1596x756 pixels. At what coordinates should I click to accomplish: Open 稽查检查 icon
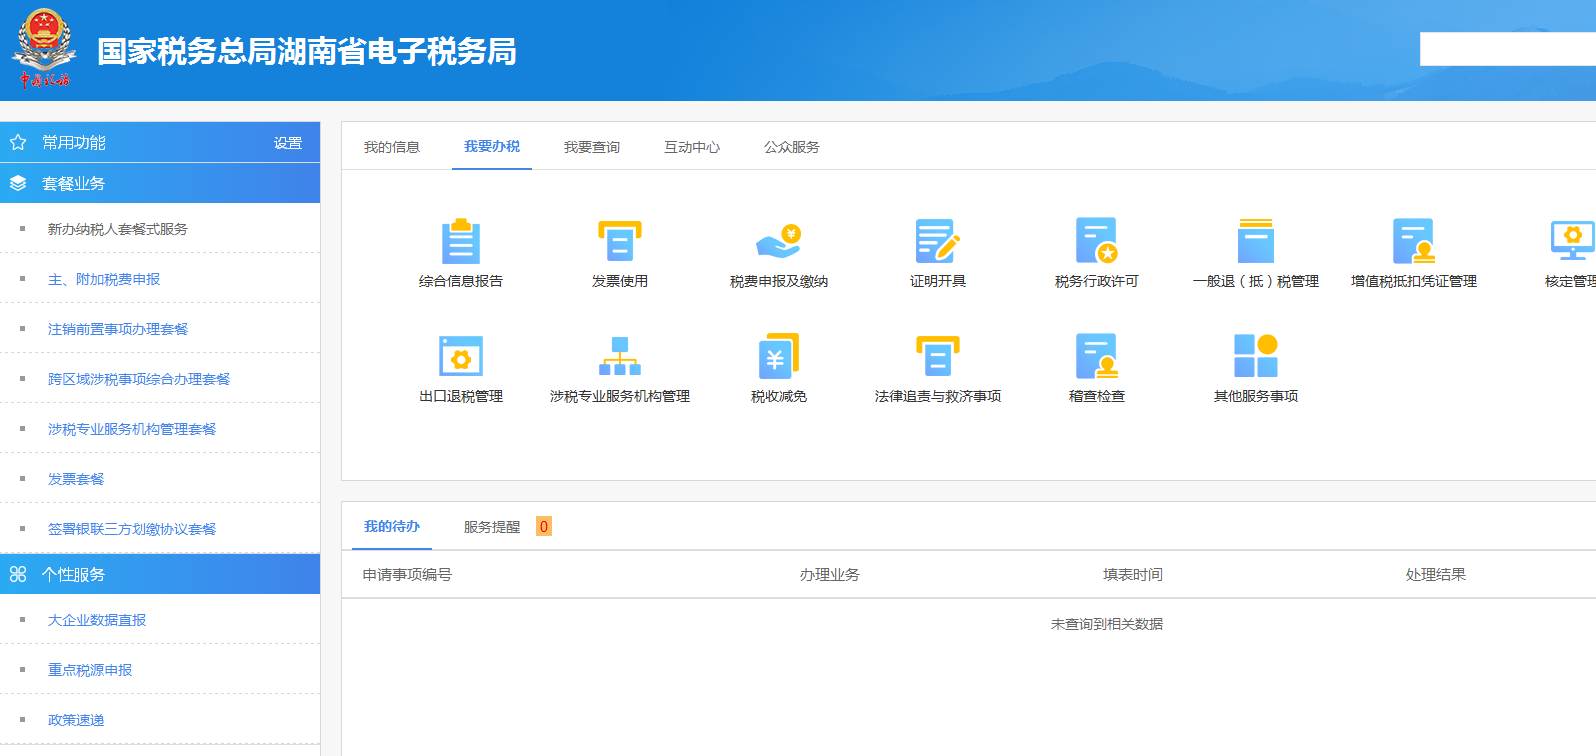coord(1097,356)
